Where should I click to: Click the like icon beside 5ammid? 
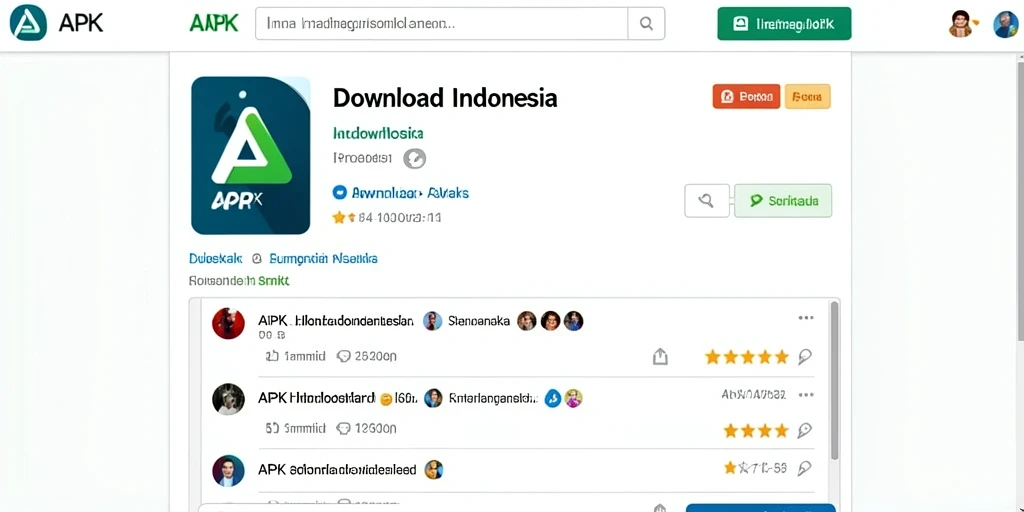tap(272, 428)
